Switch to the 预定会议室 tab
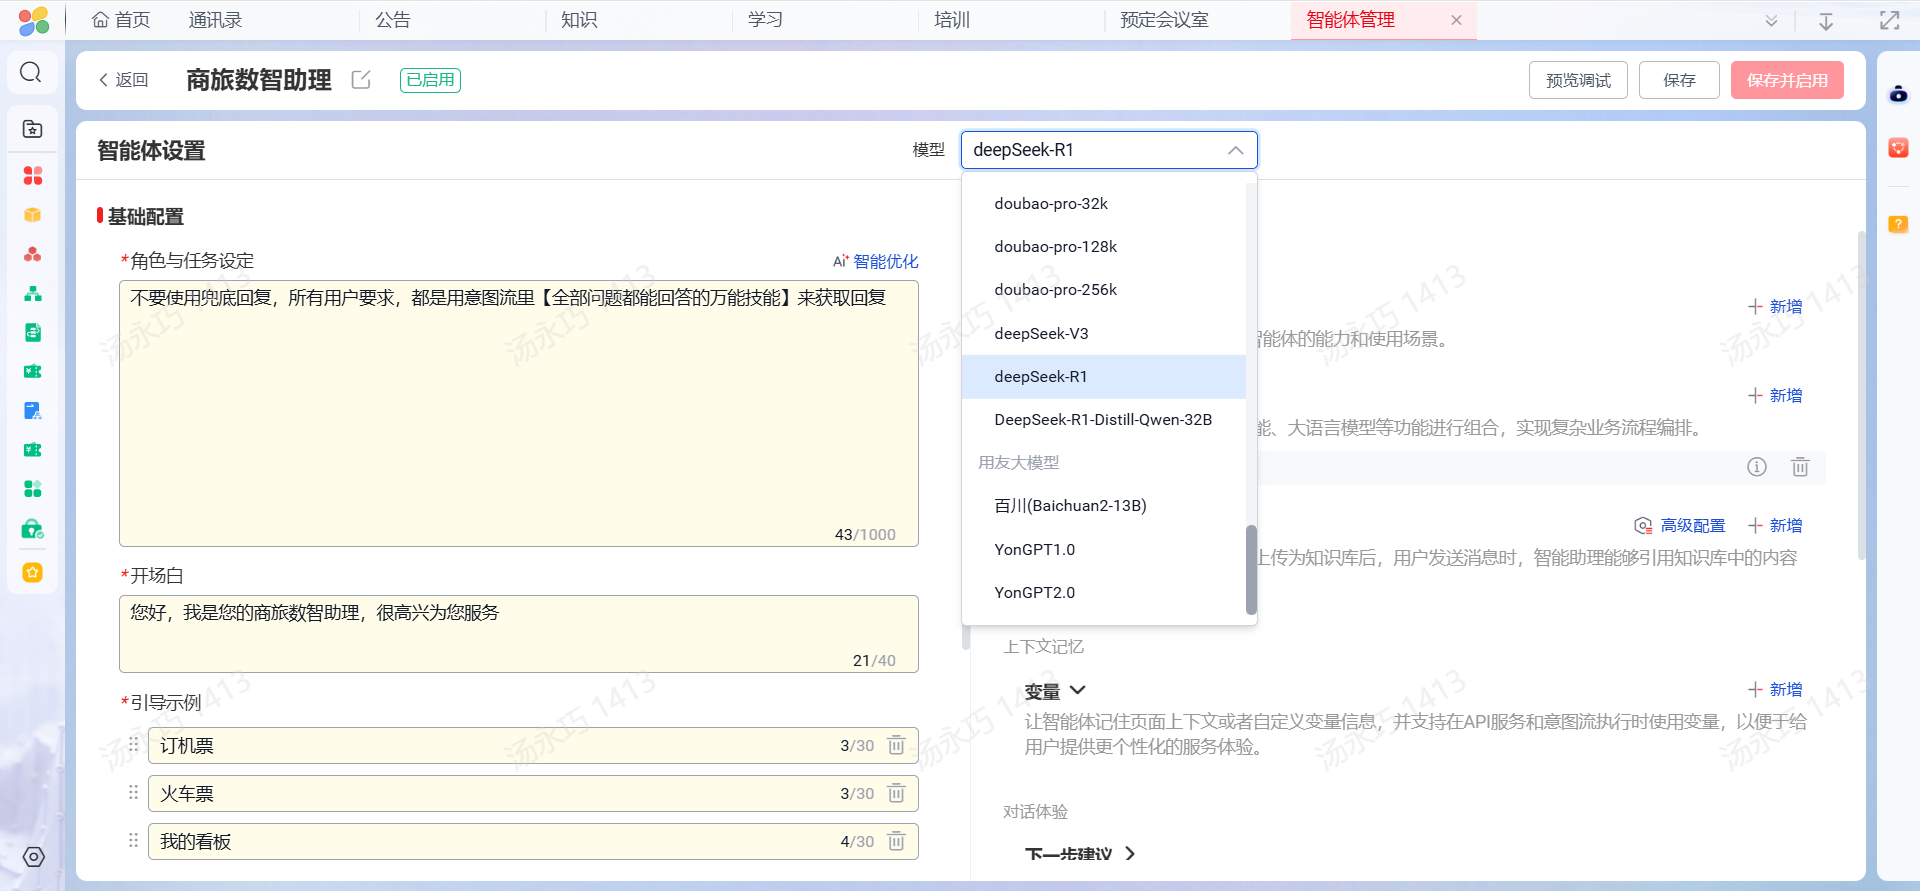The height and width of the screenshot is (891, 1920). (1164, 20)
